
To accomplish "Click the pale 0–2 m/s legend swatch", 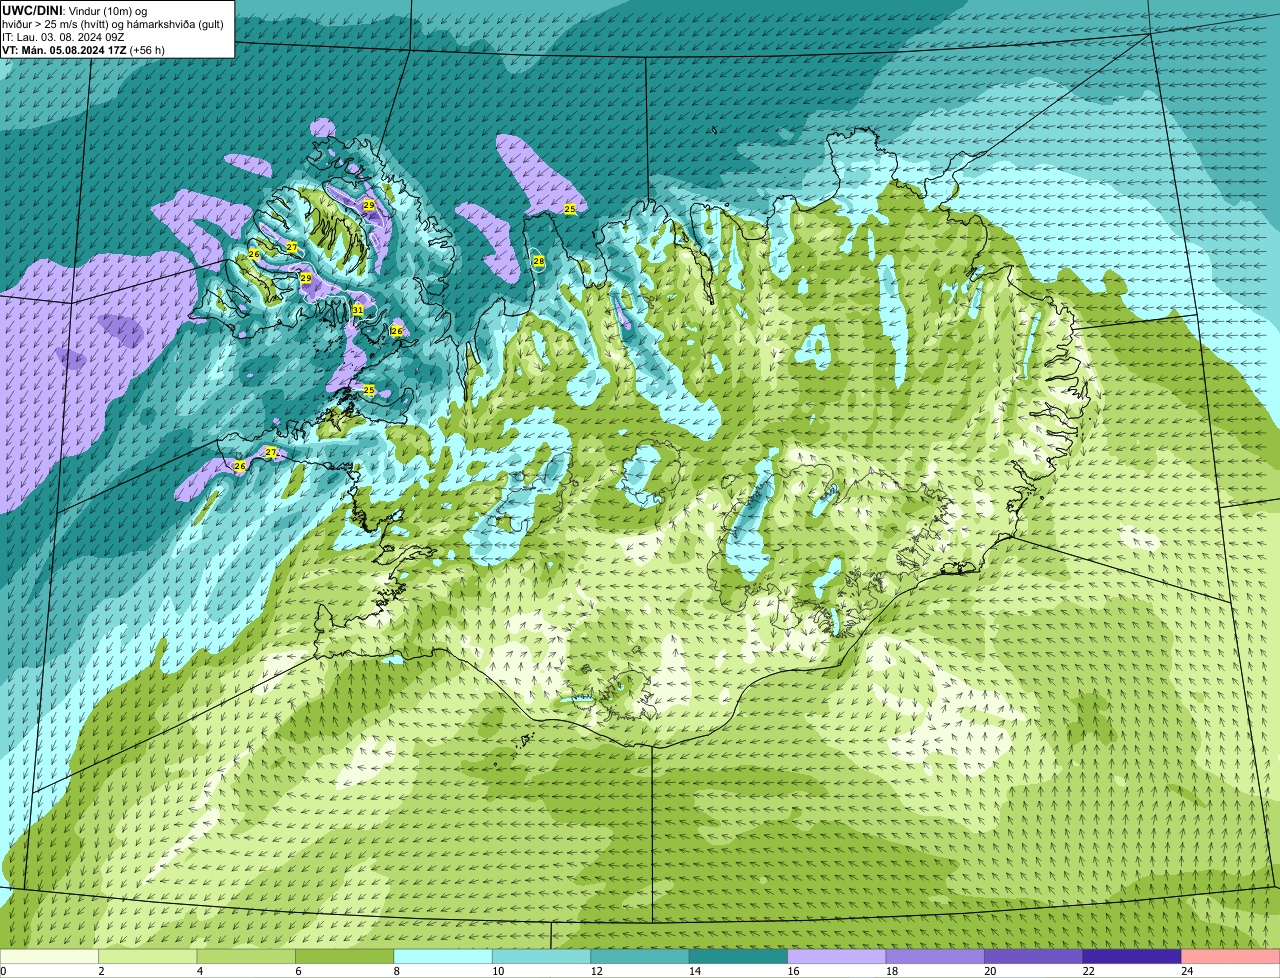I will [49, 956].
